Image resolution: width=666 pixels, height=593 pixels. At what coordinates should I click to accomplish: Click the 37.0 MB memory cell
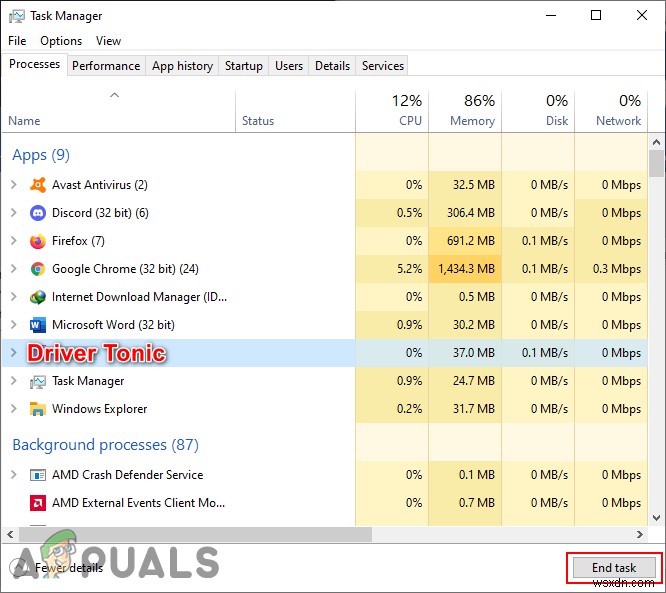click(465, 353)
